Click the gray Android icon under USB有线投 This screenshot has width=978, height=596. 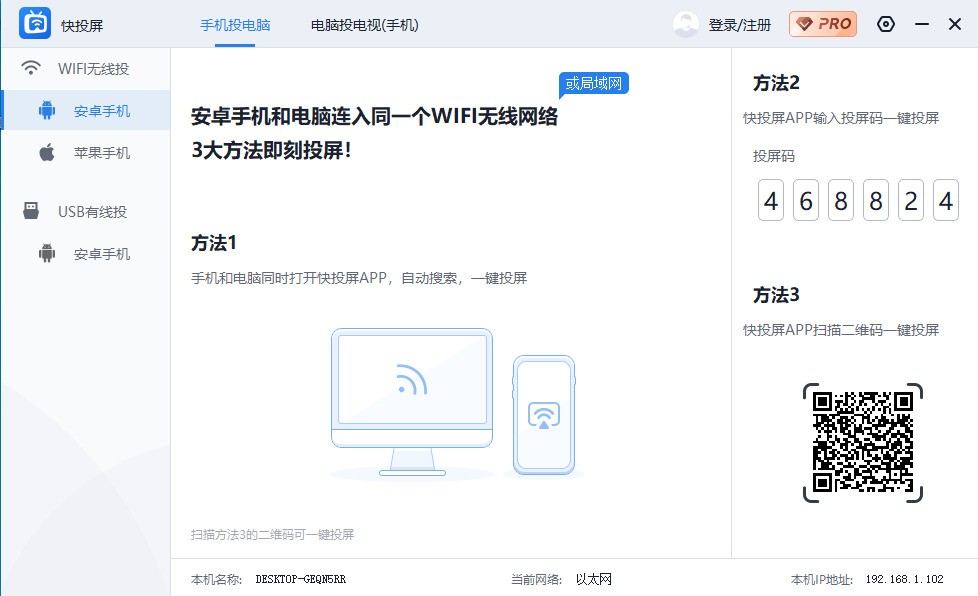tap(46, 253)
